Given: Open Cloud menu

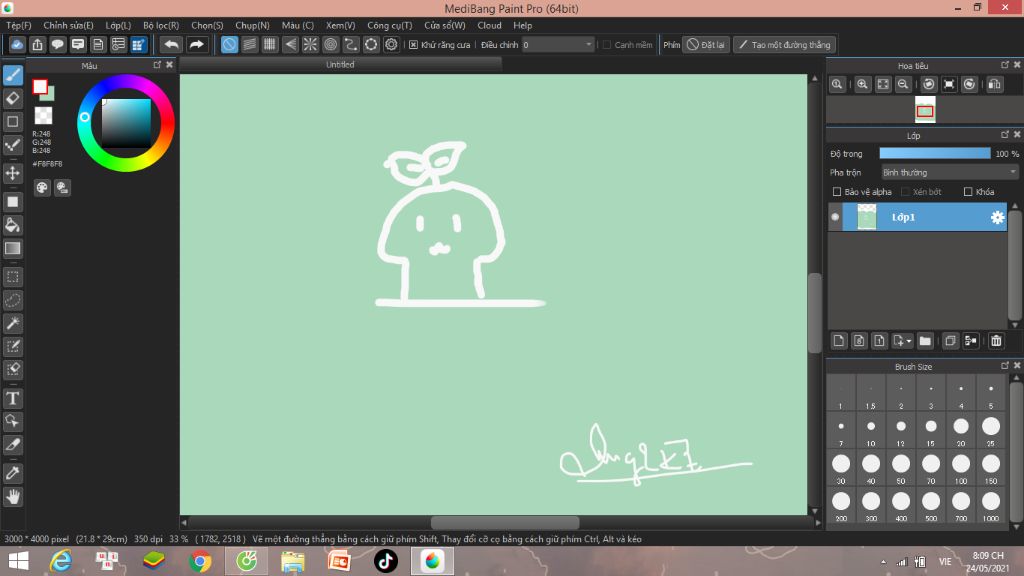Looking at the screenshot, I should click(489, 25).
